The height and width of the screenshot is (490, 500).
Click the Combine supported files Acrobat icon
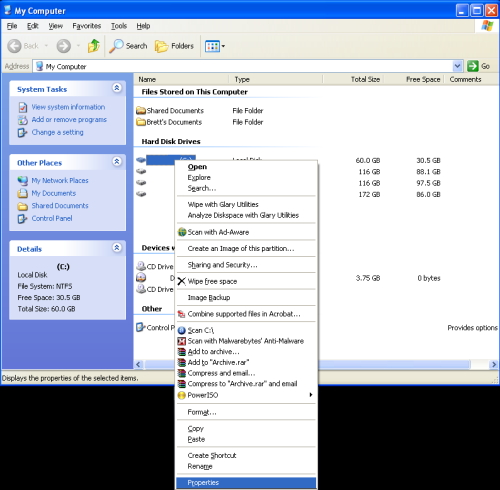pos(181,314)
